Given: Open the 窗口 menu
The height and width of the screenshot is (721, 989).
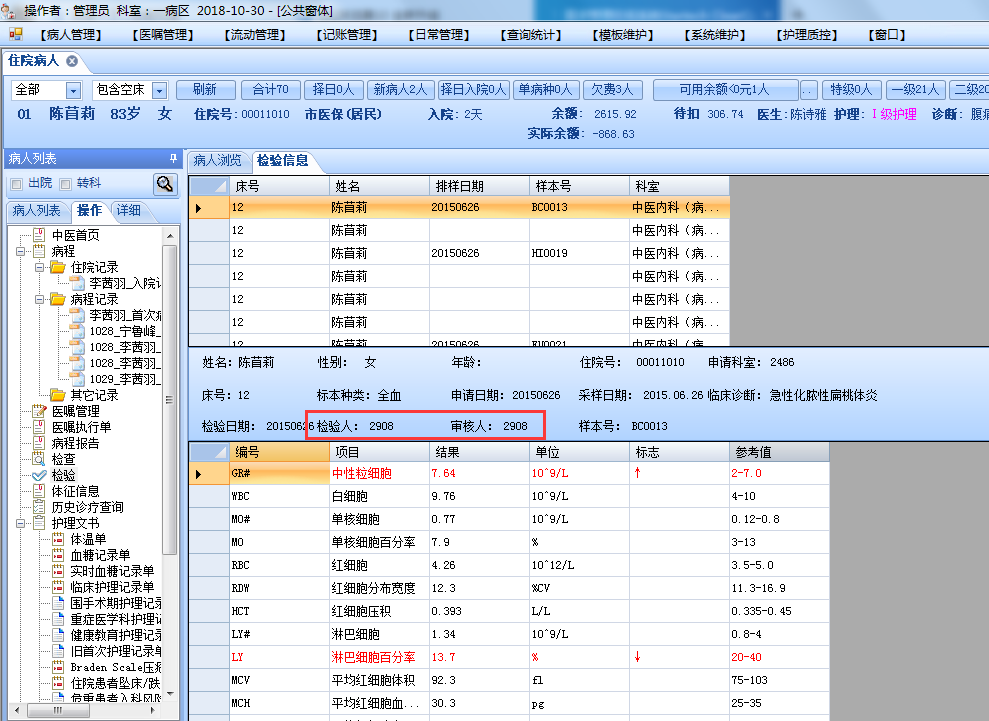Looking at the screenshot, I should pos(887,35).
